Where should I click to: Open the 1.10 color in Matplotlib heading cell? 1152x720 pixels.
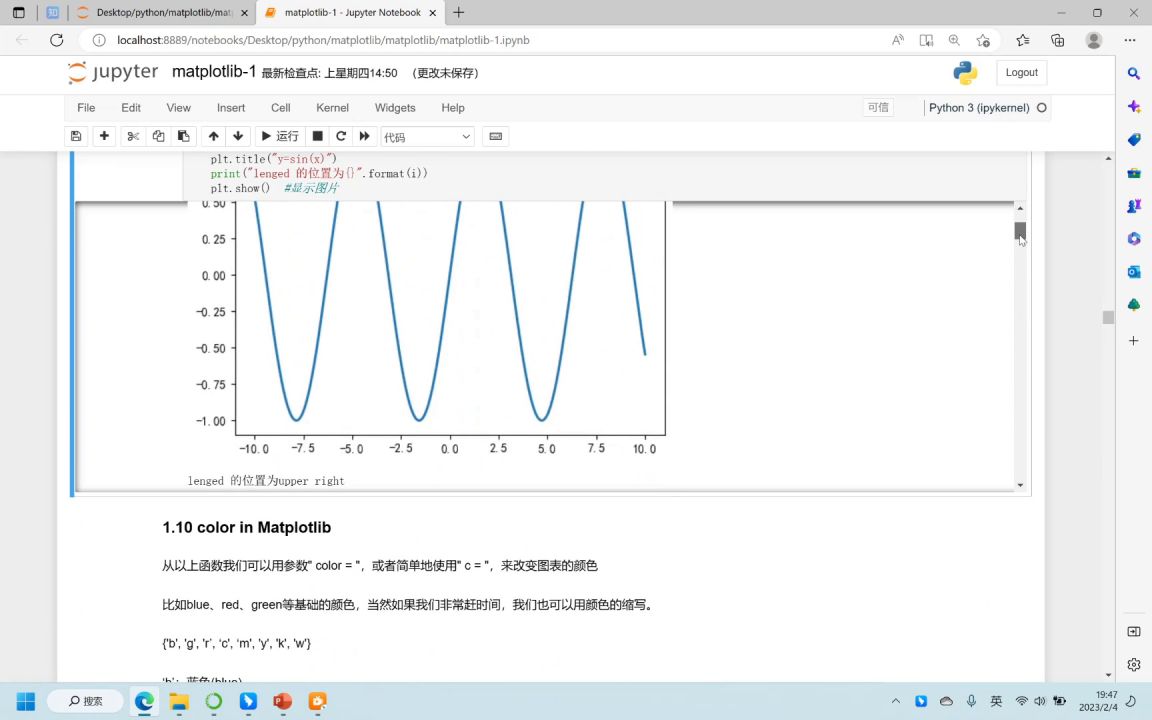point(246,527)
